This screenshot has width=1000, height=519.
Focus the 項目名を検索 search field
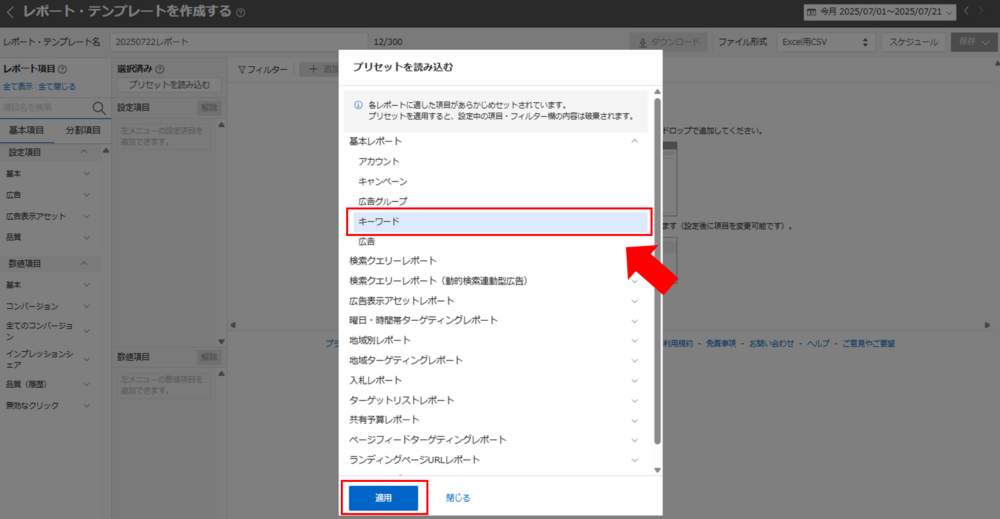(46, 108)
